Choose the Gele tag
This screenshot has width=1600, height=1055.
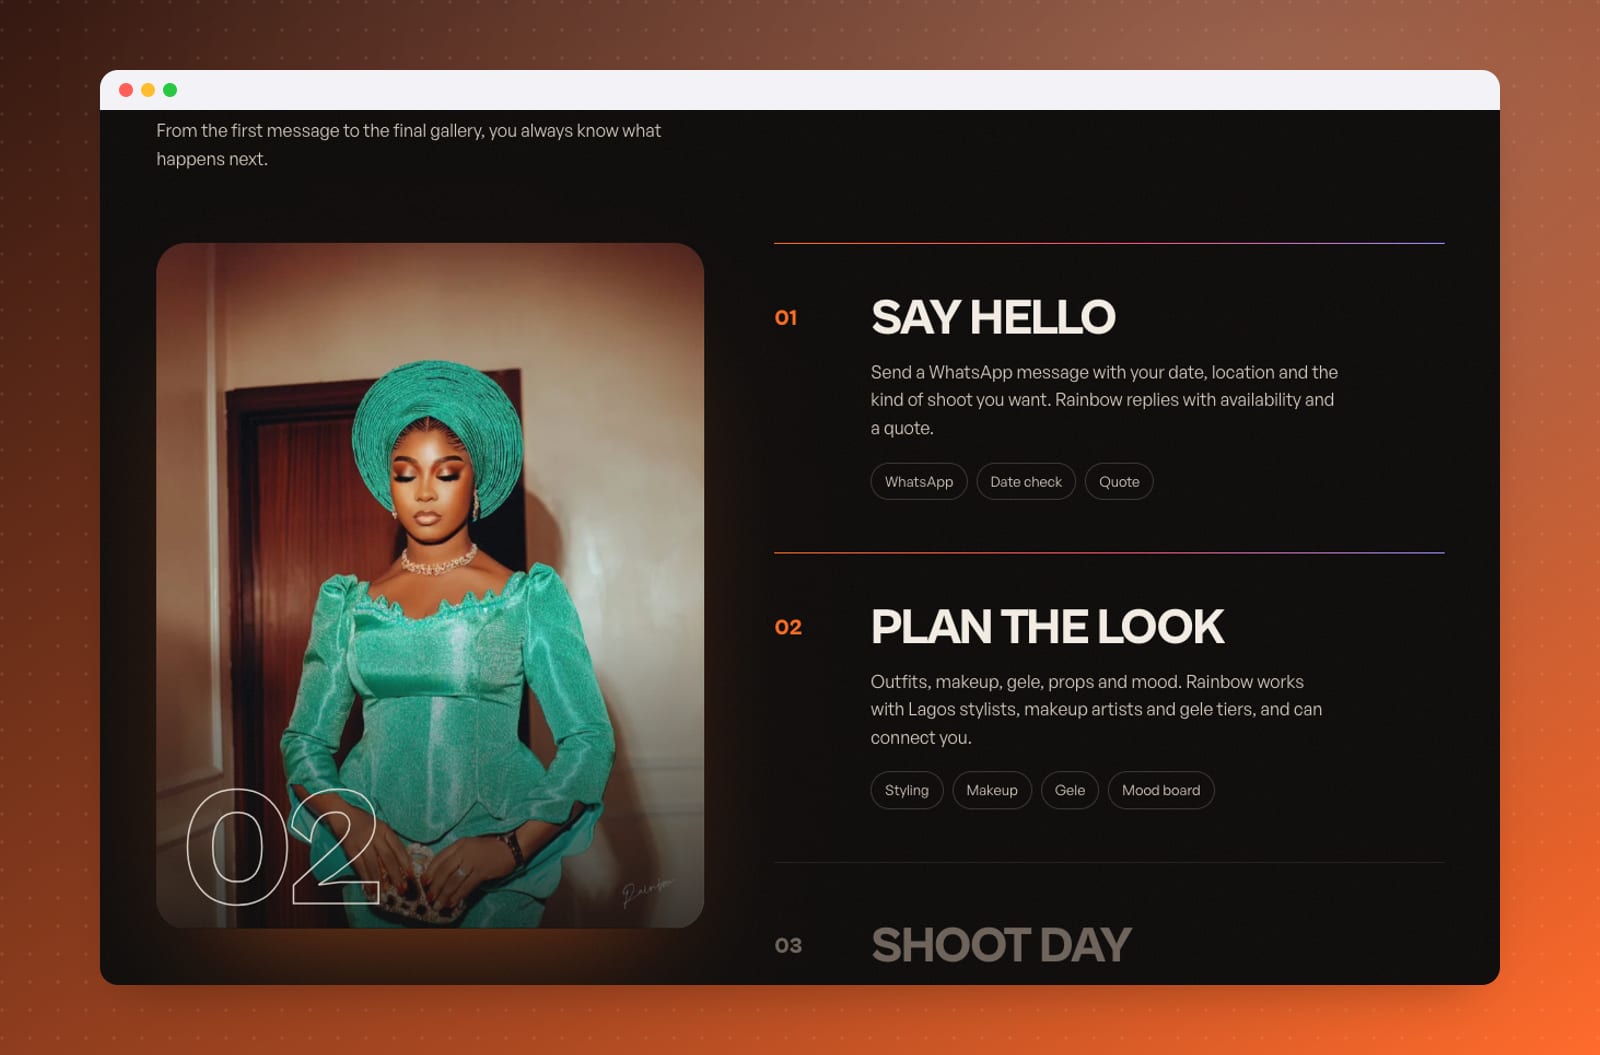1070,790
